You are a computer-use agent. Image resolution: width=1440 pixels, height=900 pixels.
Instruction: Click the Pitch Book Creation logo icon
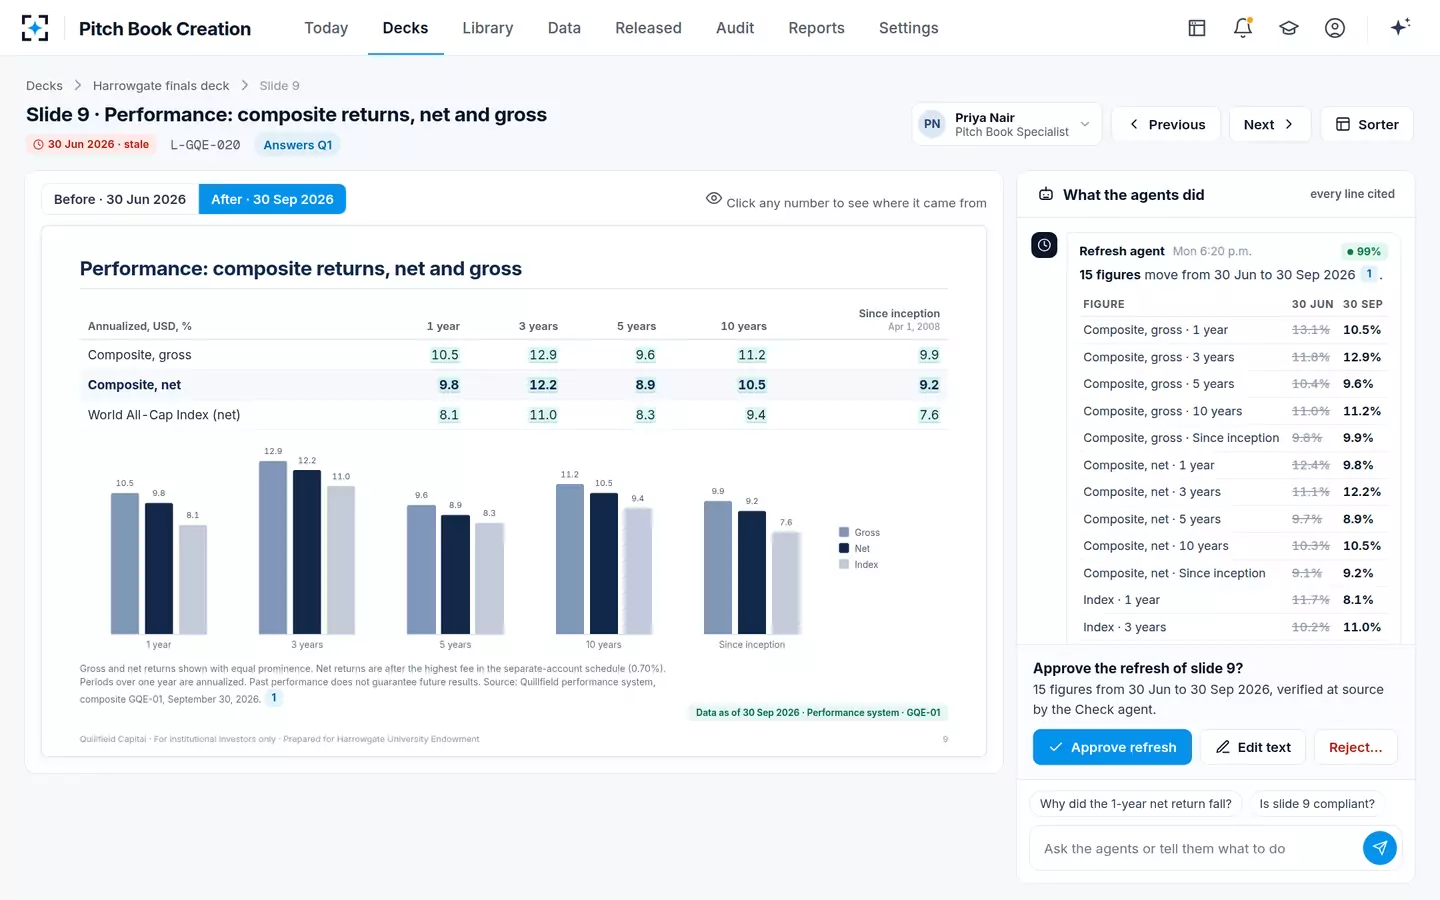coord(35,28)
